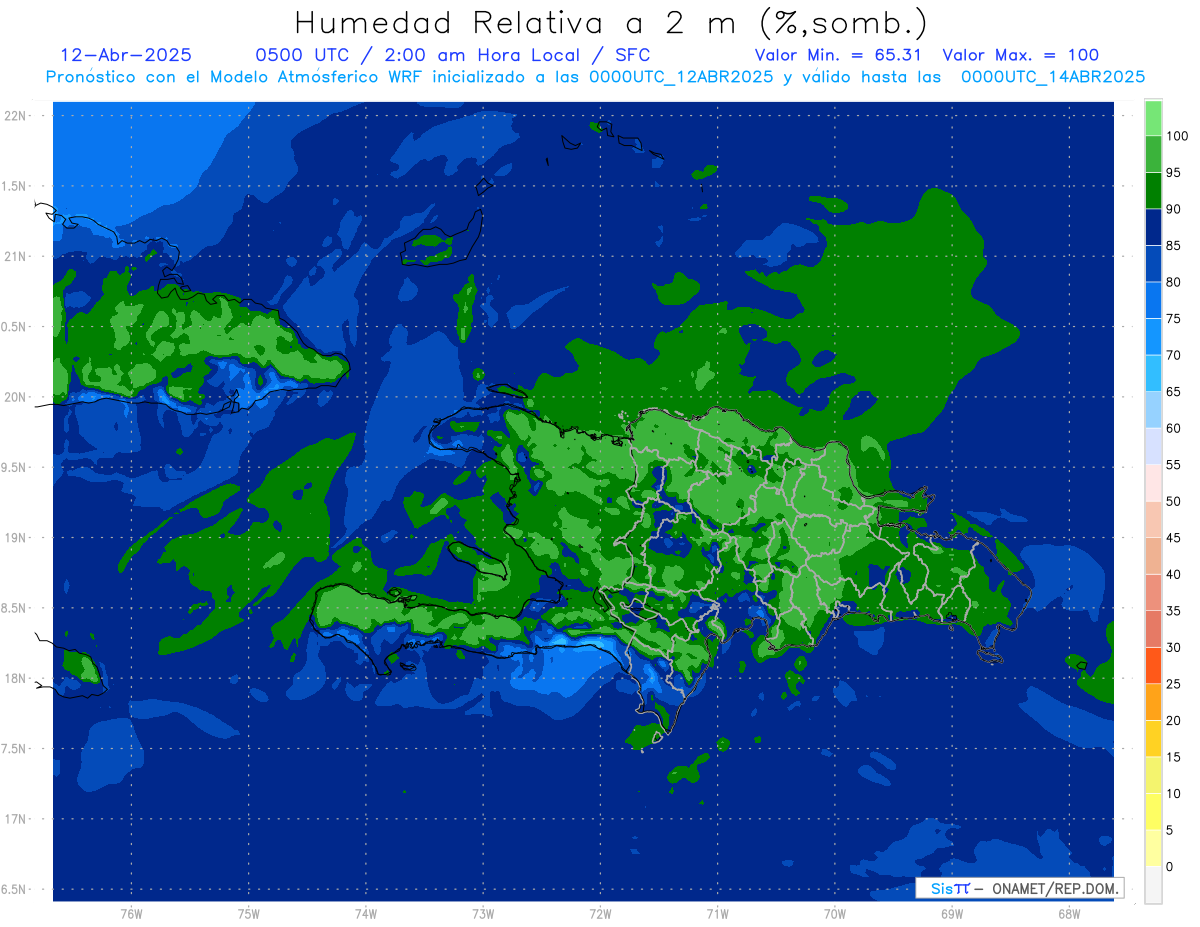Pick the blue swatch between 80 and 75
The width and height of the screenshot is (1200, 927).
(1153, 301)
